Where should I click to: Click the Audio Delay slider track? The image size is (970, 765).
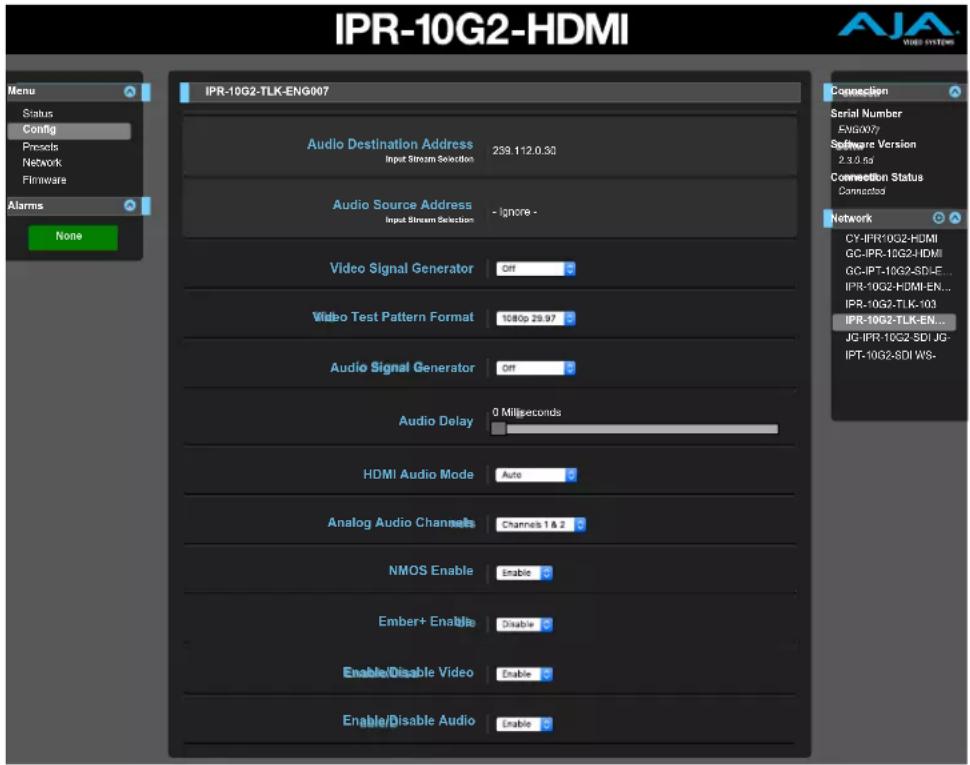tap(635, 429)
